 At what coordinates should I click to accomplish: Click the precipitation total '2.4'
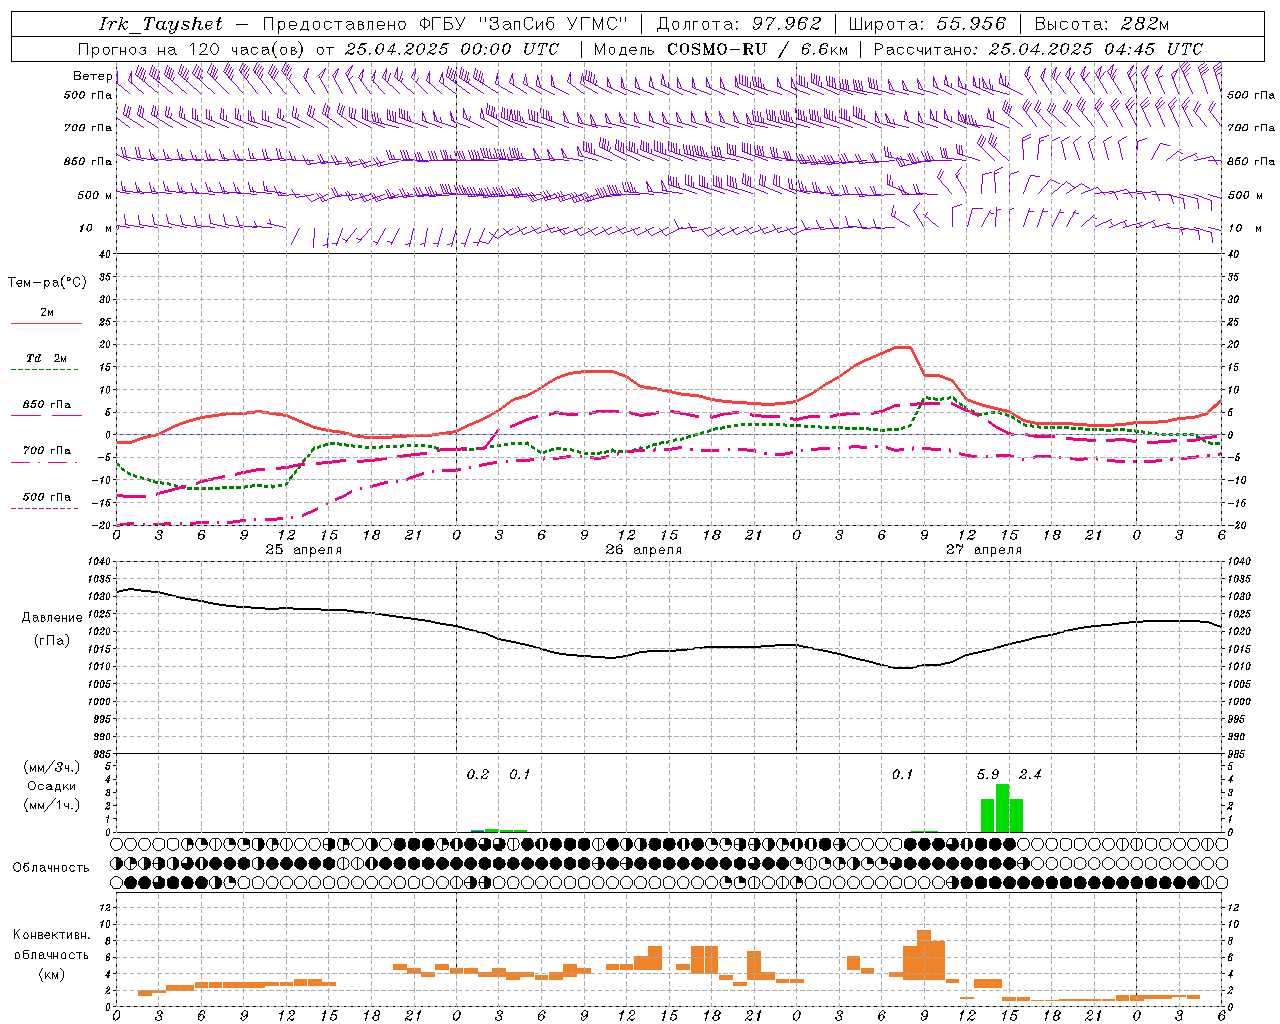point(1030,774)
